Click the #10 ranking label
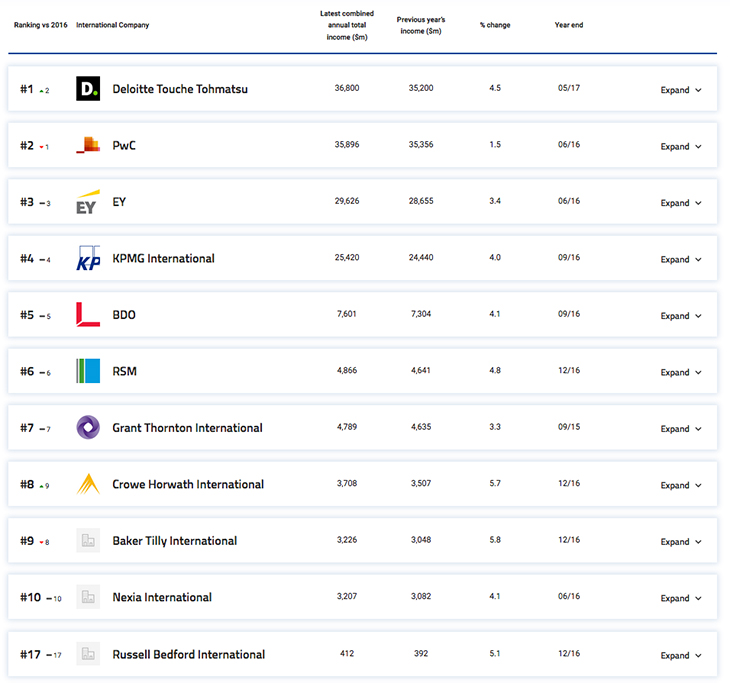 point(30,597)
